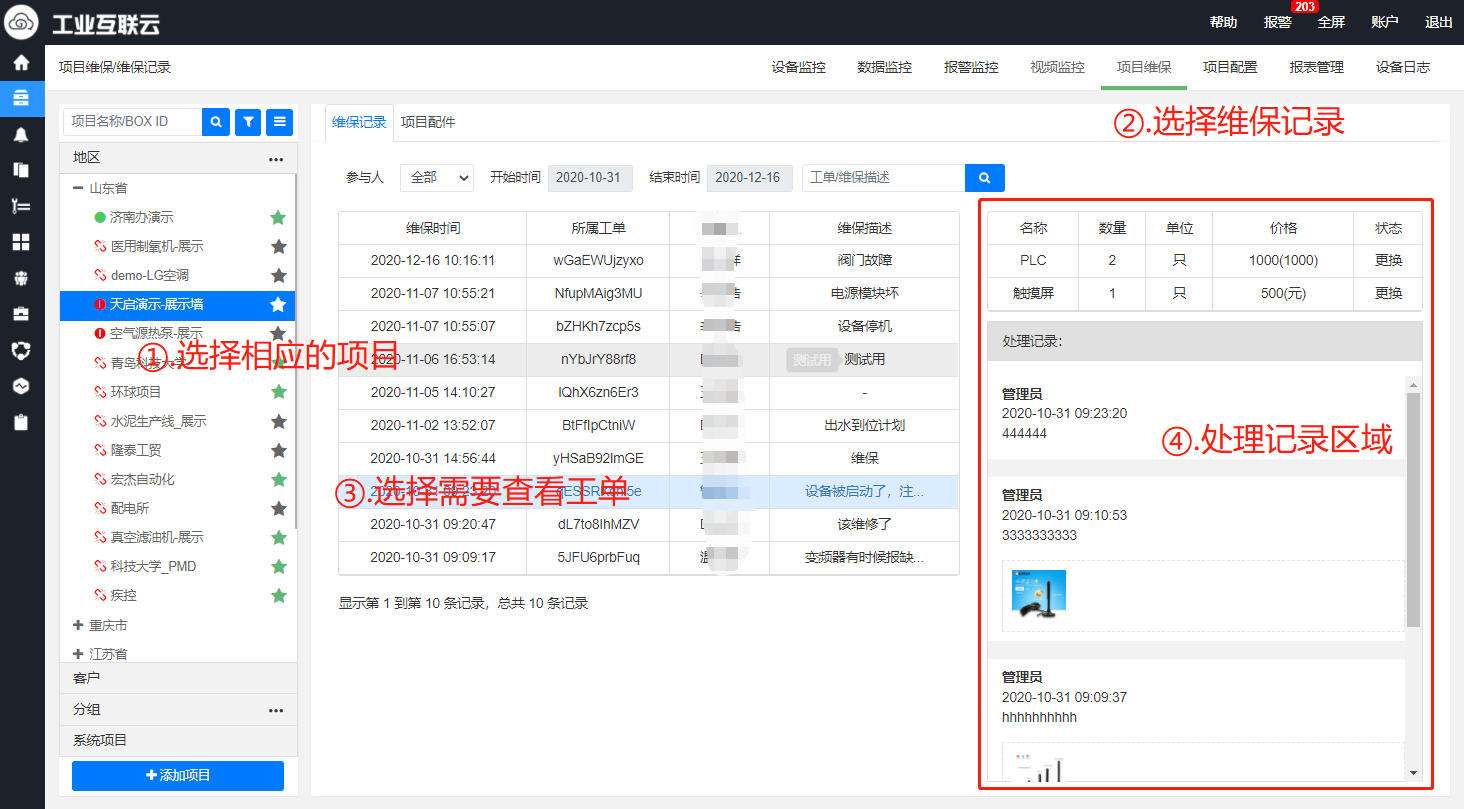
Task: Switch to 项目配置 tab
Action: click(1230, 67)
